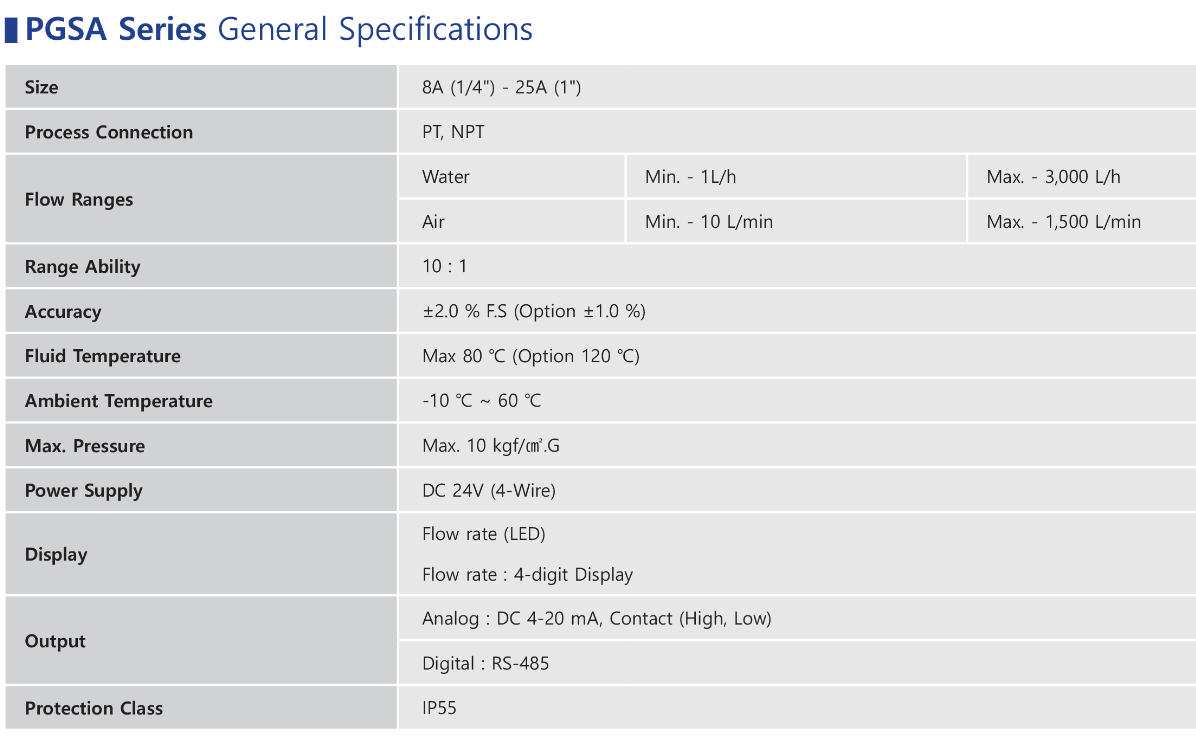
Task: Select the Size row label
Action: tap(41, 87)
